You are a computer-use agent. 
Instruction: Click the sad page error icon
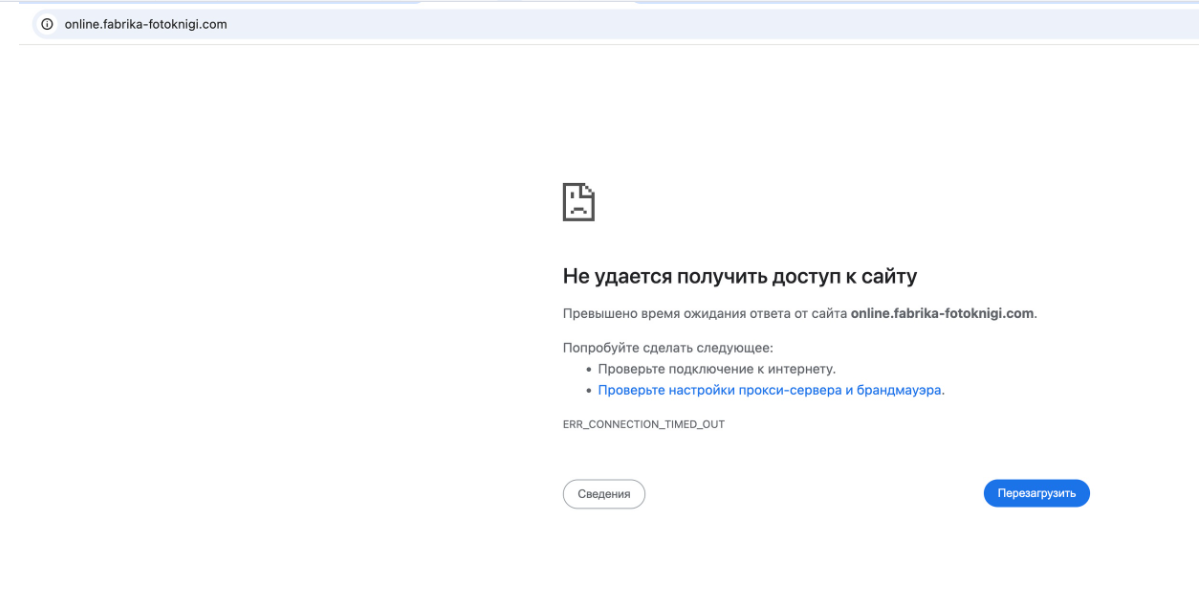click(x=579, y=202)
